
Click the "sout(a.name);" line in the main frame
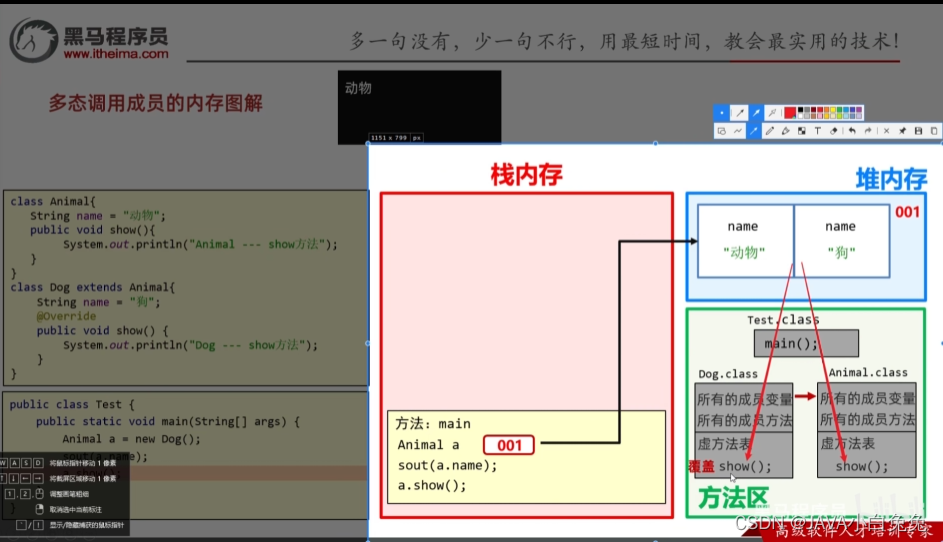pos(447,465)
